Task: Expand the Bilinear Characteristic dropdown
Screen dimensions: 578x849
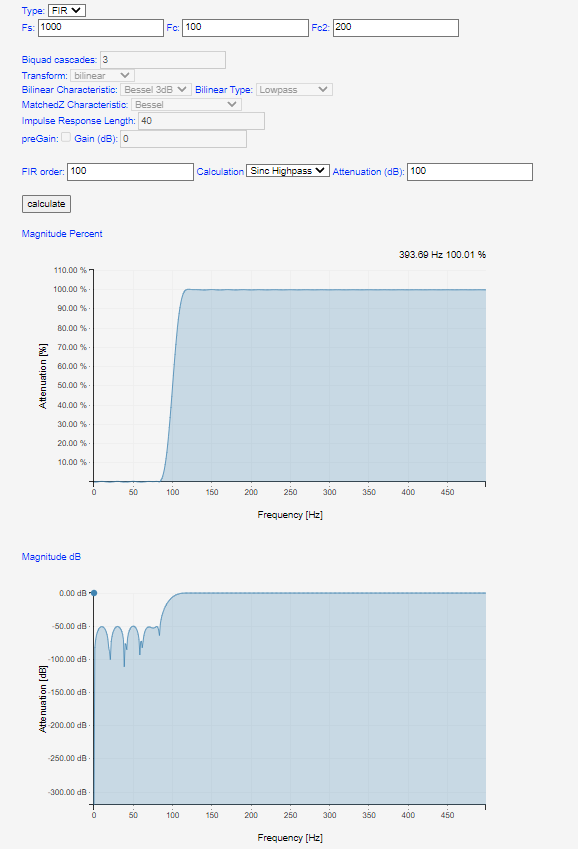Action: [x=156, y=89]
